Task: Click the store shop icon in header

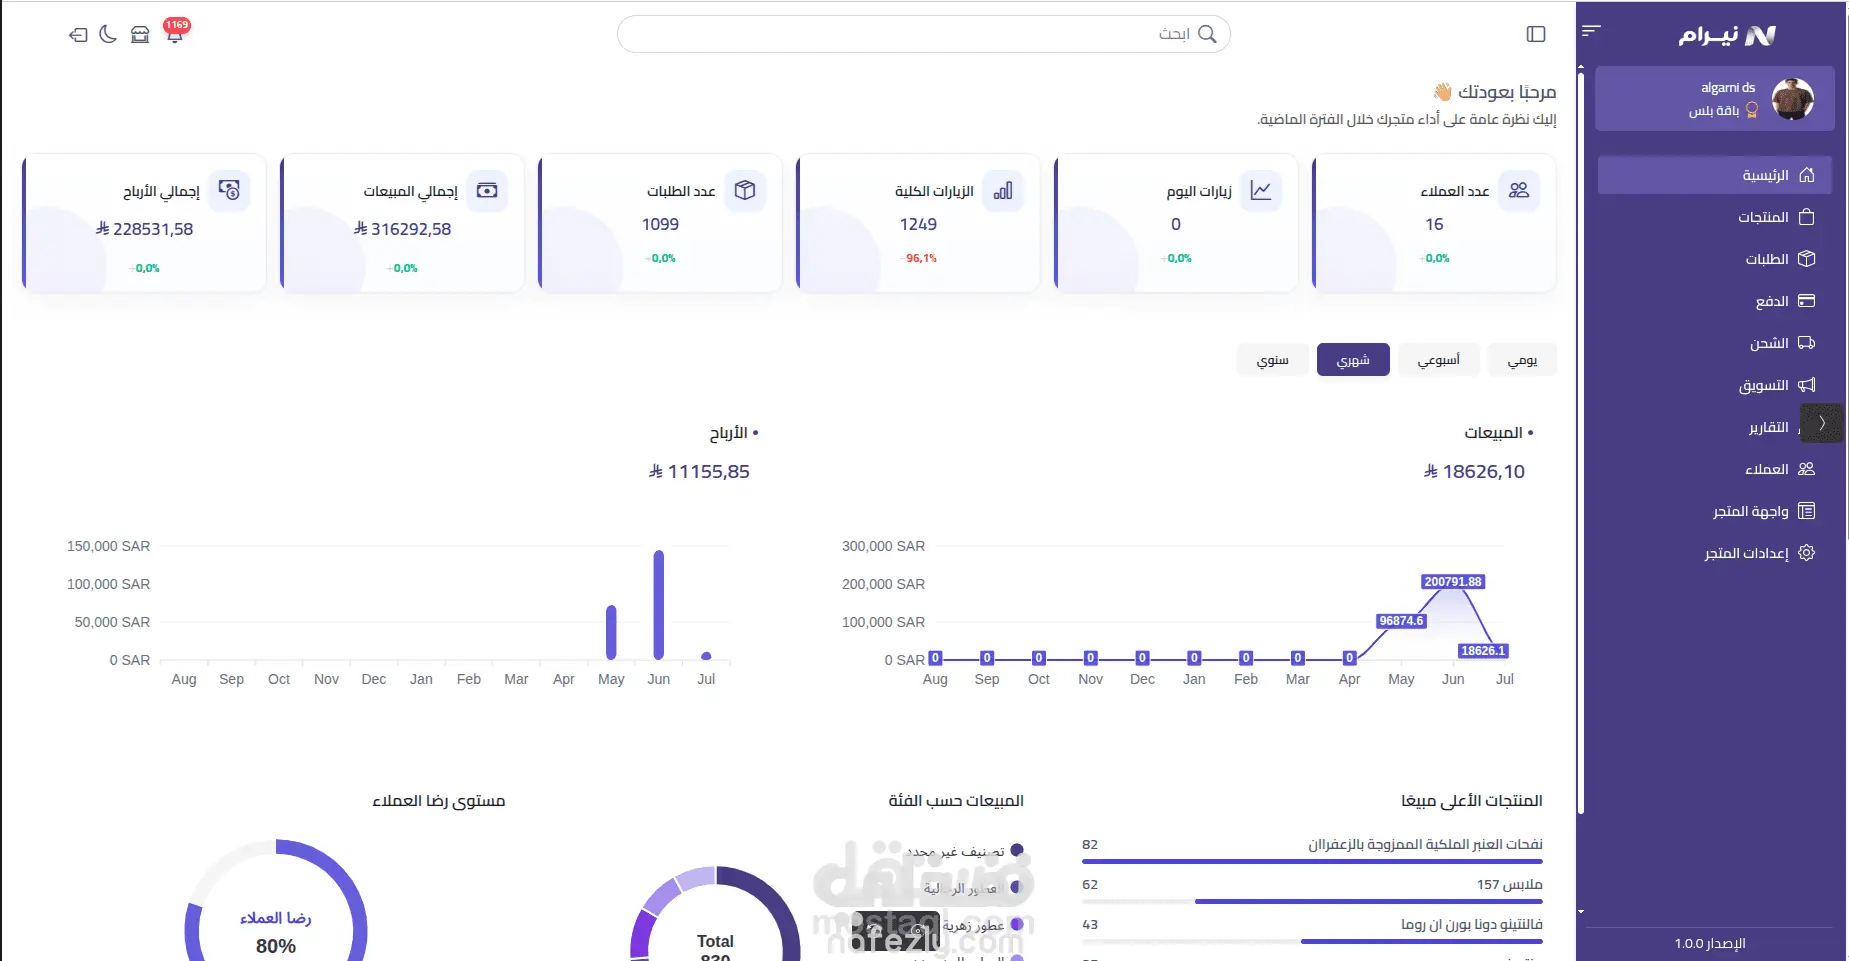Action: [x=140, y=34]
